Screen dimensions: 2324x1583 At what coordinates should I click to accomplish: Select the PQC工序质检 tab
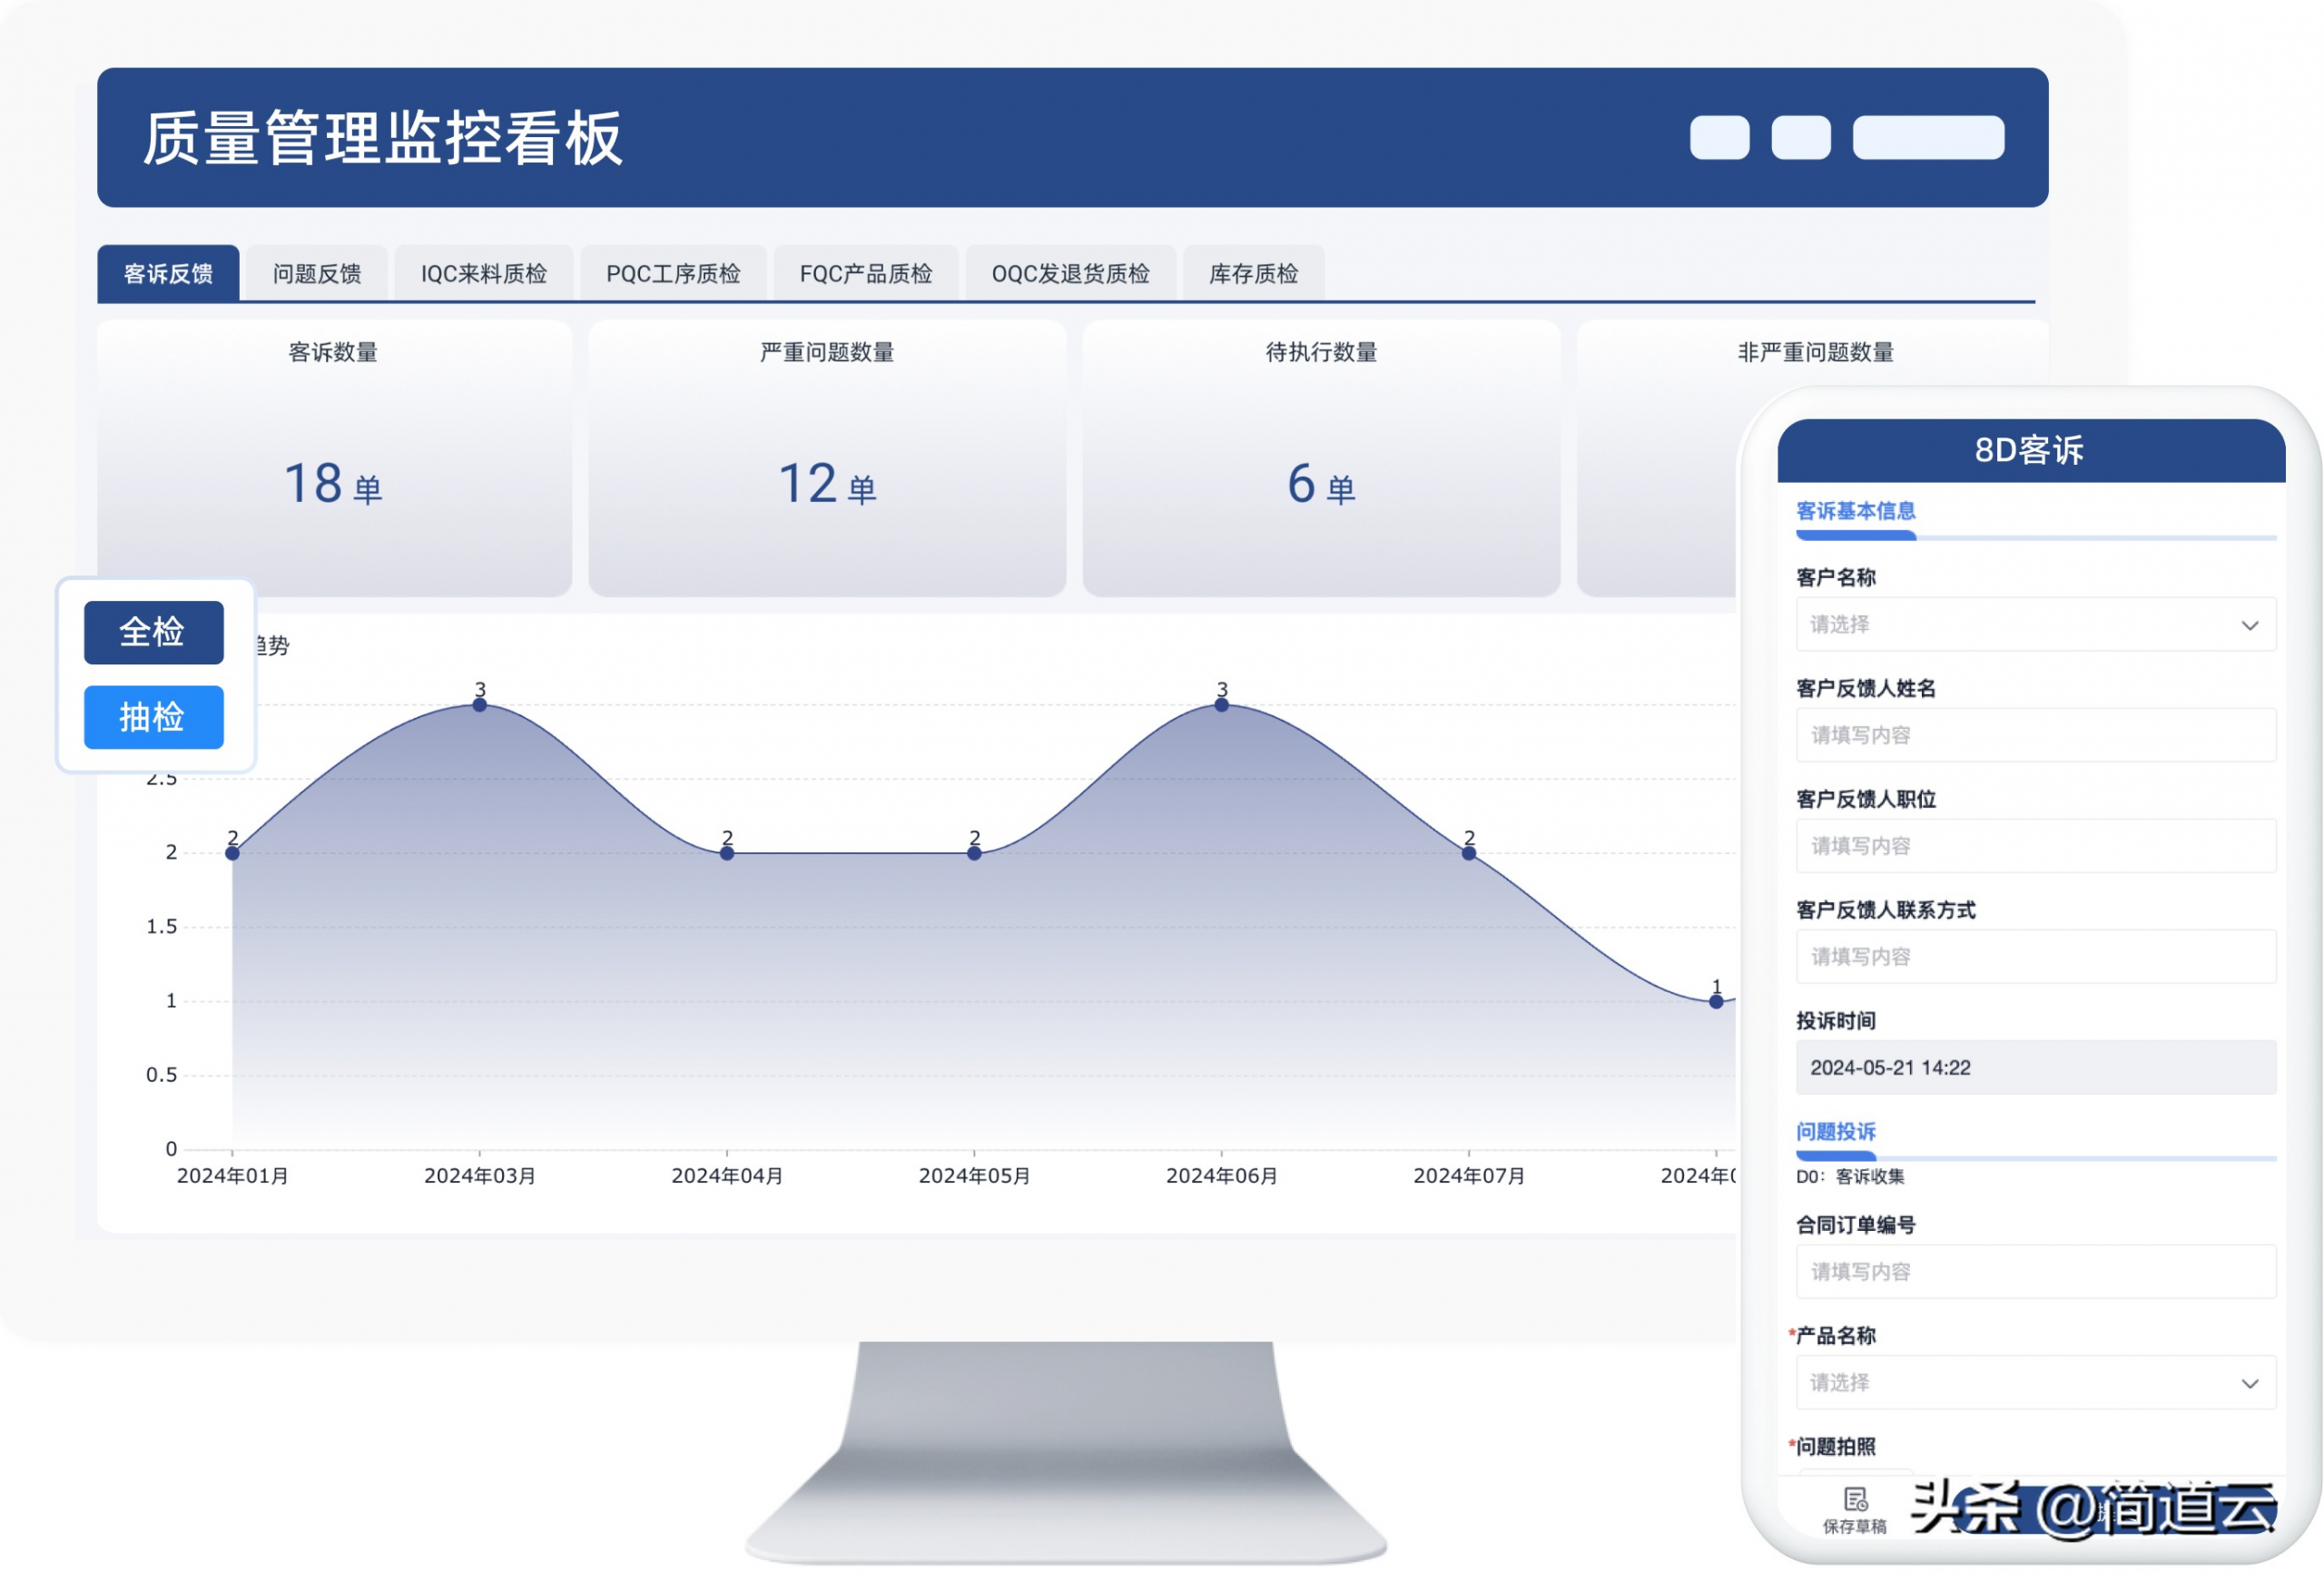[673, 274]
